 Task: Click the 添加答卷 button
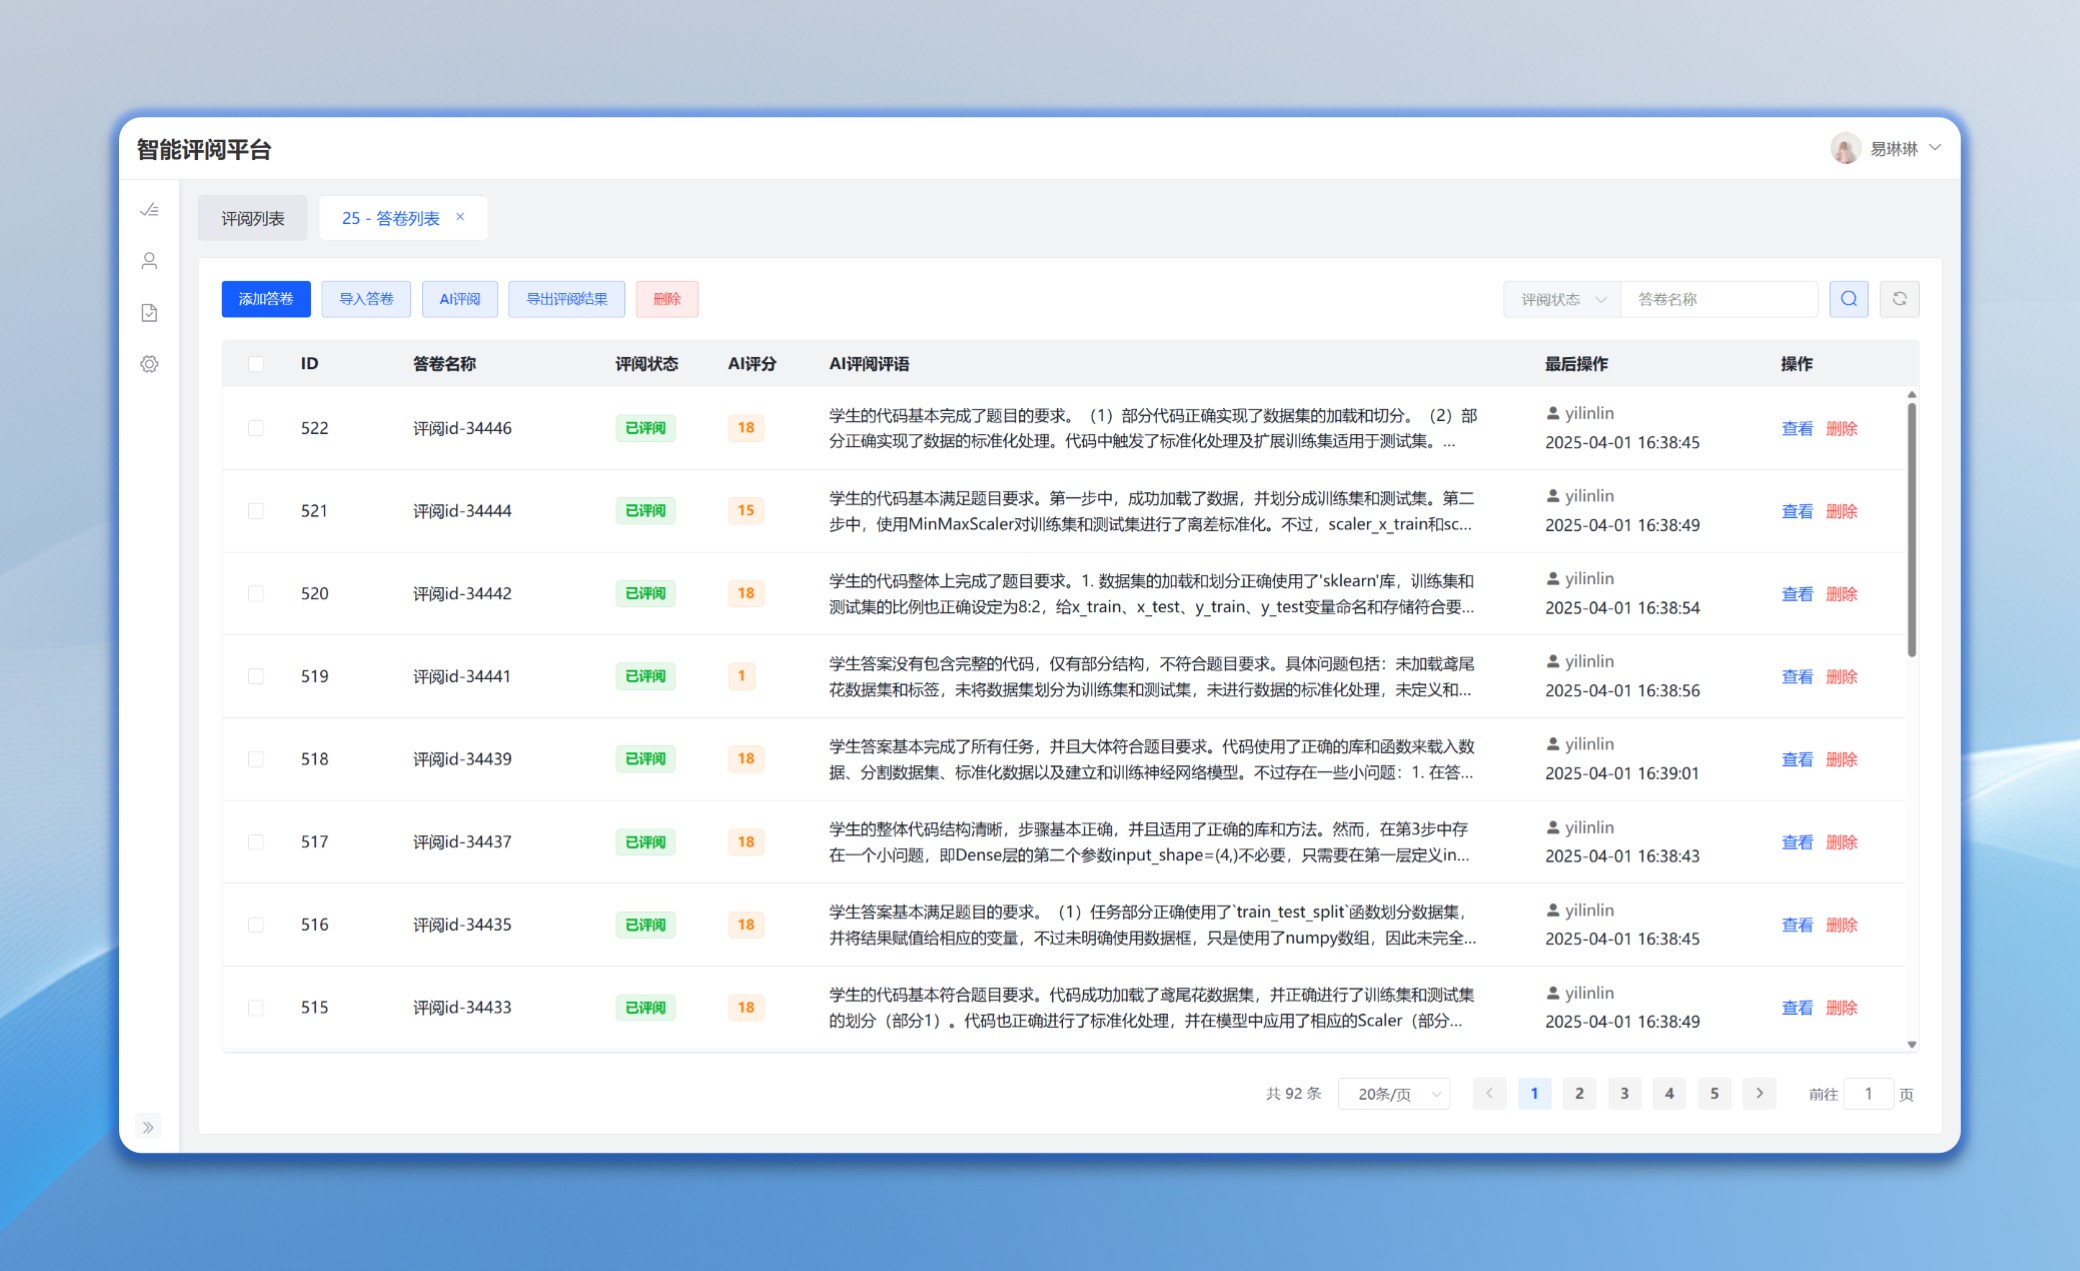266,299
